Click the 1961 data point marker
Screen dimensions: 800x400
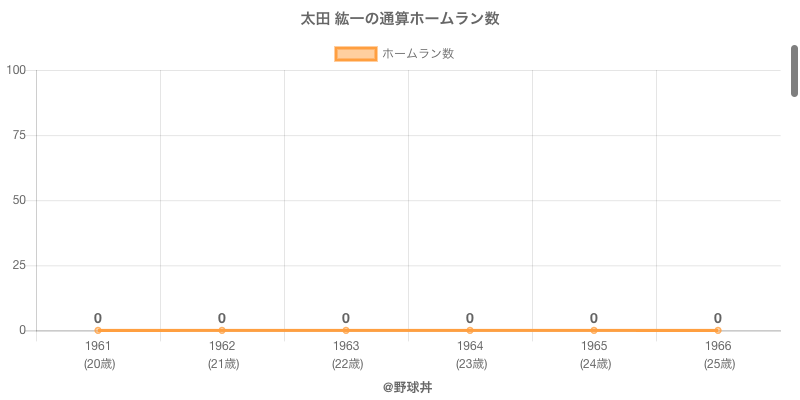pos(98,330)
